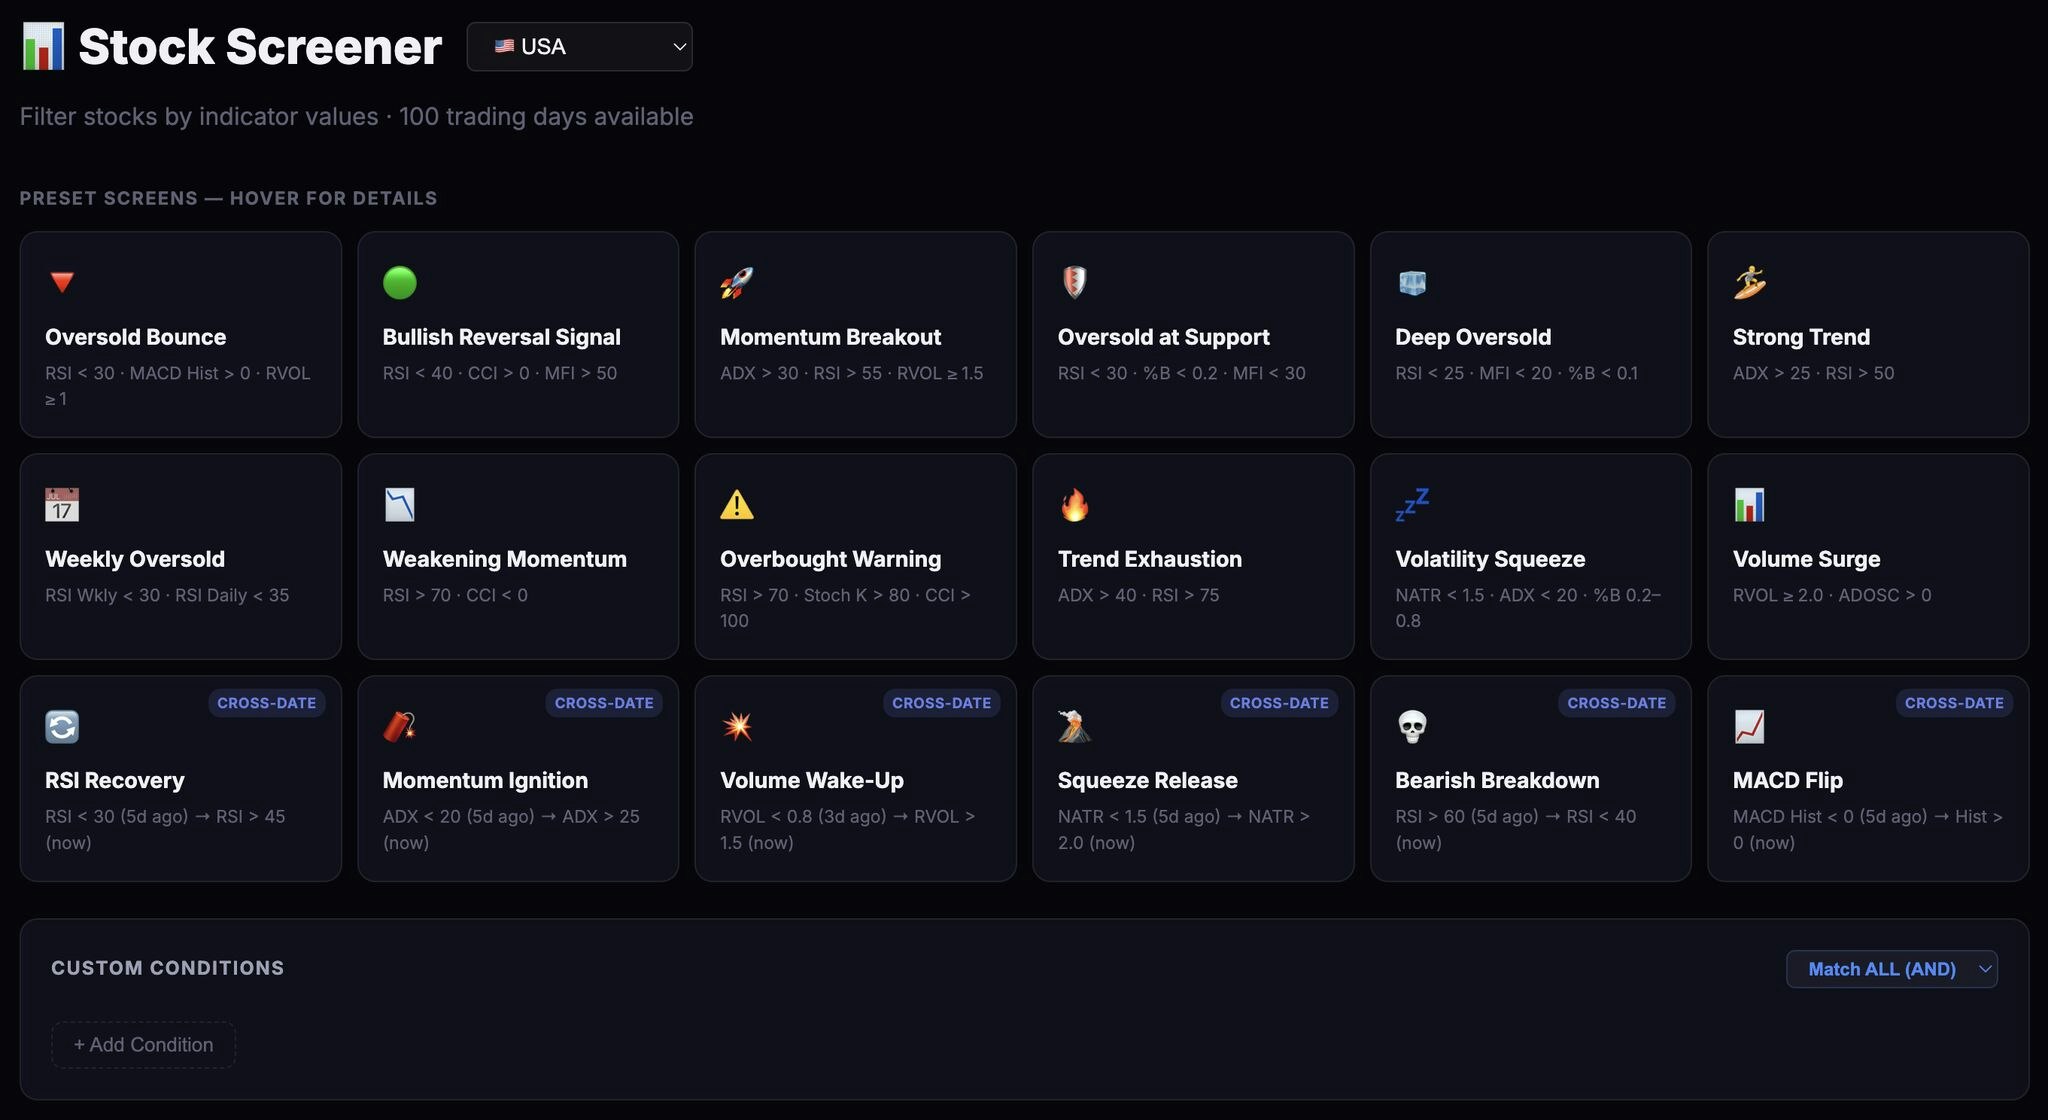This screenshot has height=1120, width=2048.
Task: Click the shield icon on Oversold at Support
Action: pyautogui.click(x=1075, y=283)
